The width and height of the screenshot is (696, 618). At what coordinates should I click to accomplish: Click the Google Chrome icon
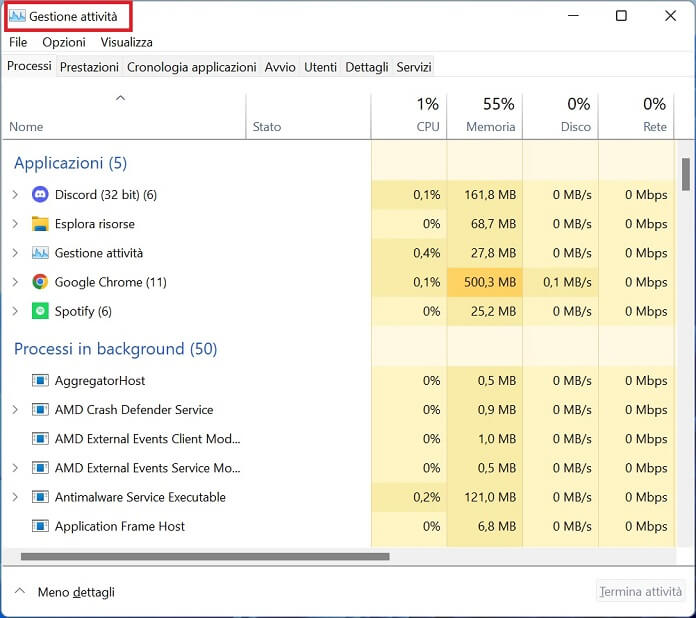[x=40, y=282]
